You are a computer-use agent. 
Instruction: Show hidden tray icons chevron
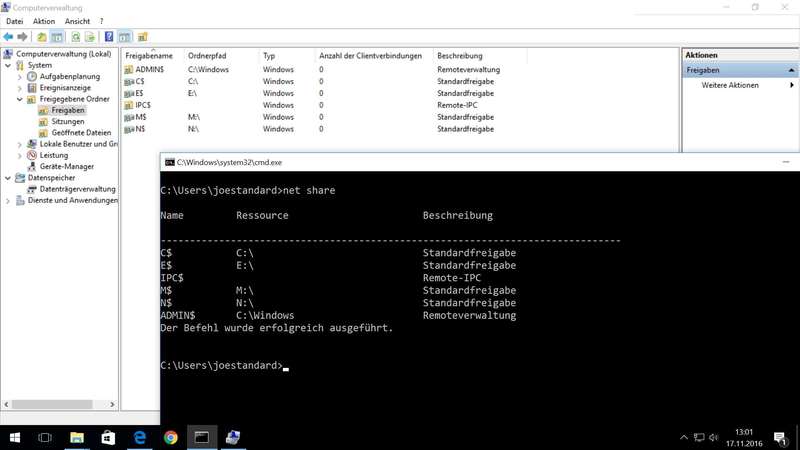[684, 438]
